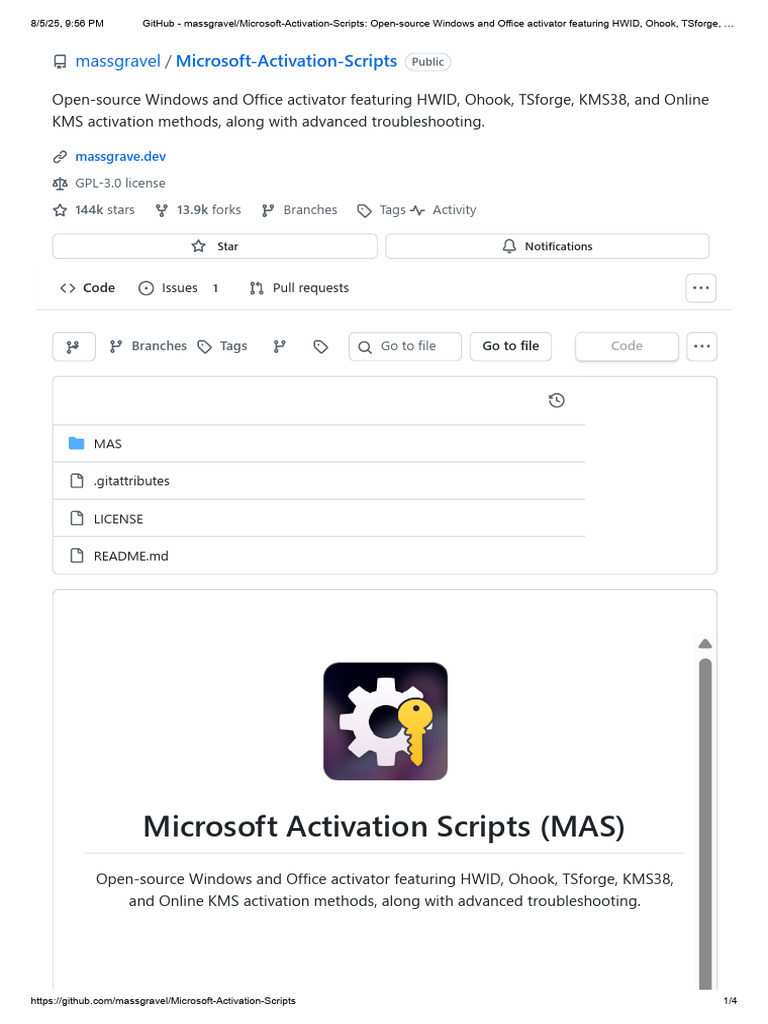Open the Code download dropdown button
768x1024 pixels.
coord(627,346)
